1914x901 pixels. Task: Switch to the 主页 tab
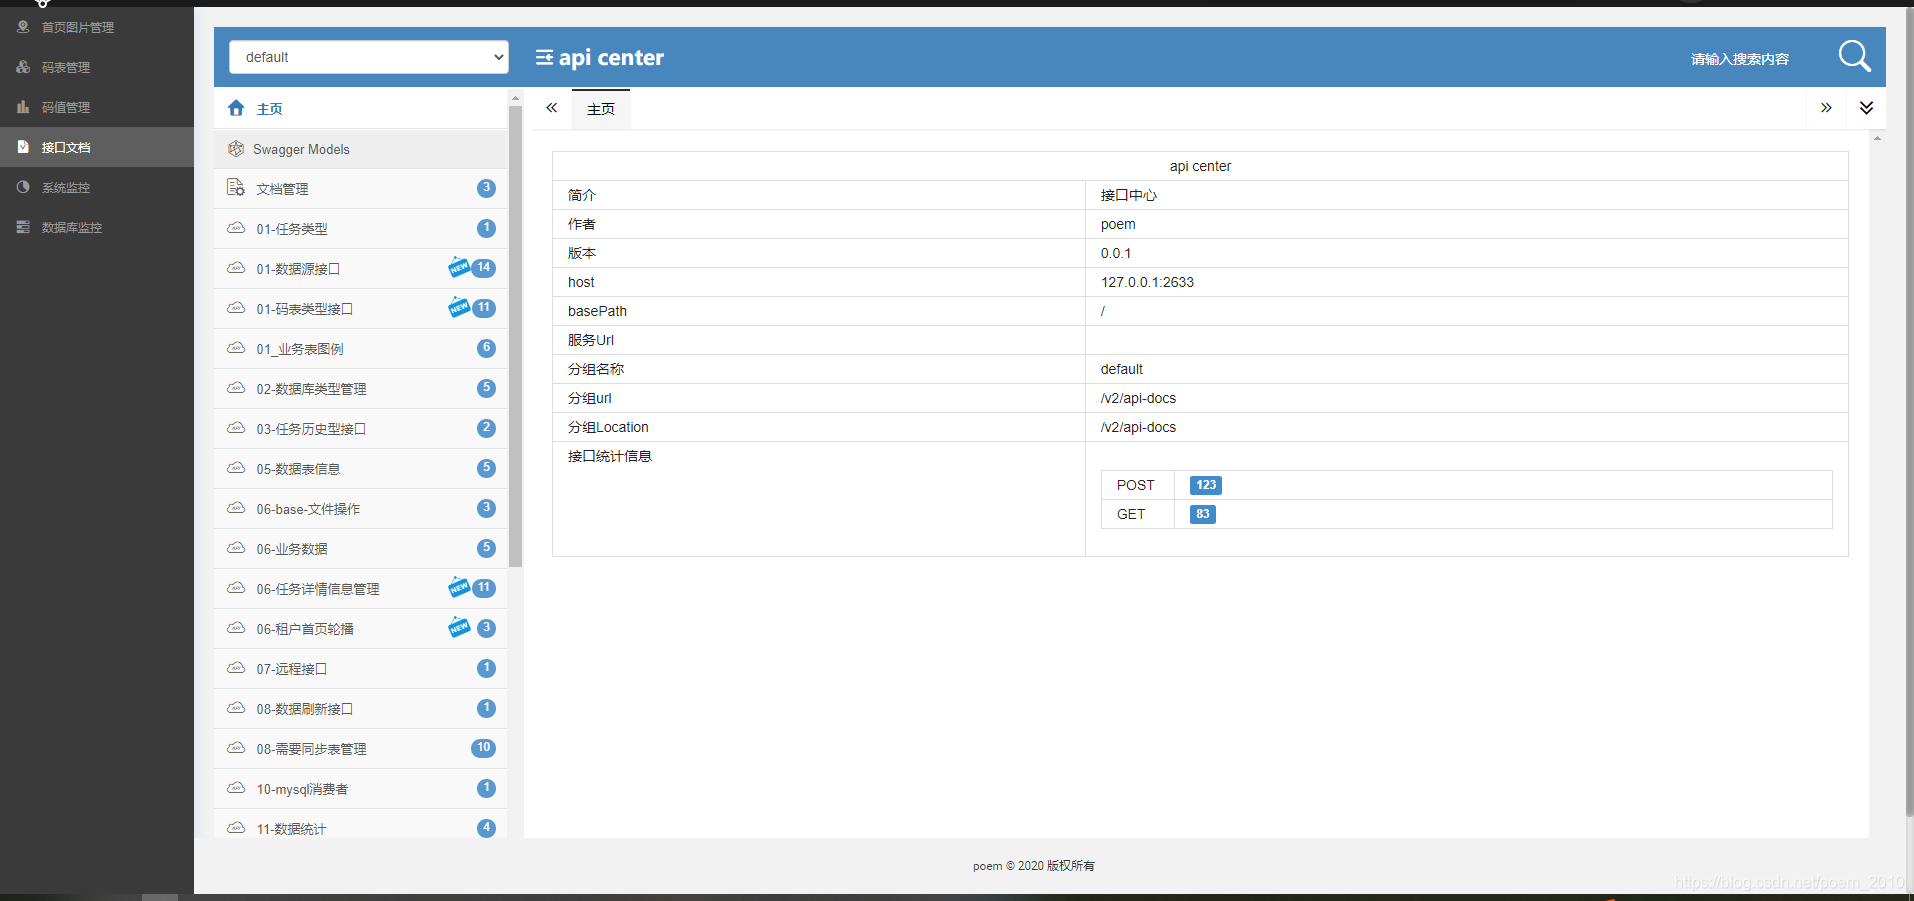[x=601, y=109]
